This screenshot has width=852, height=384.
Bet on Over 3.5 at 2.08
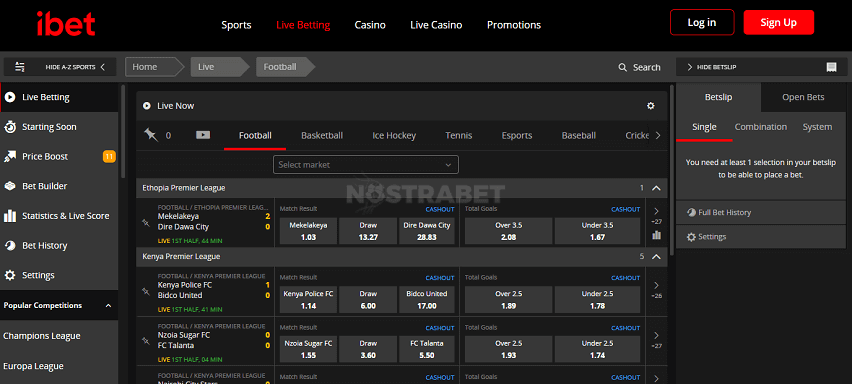(509, 231)
